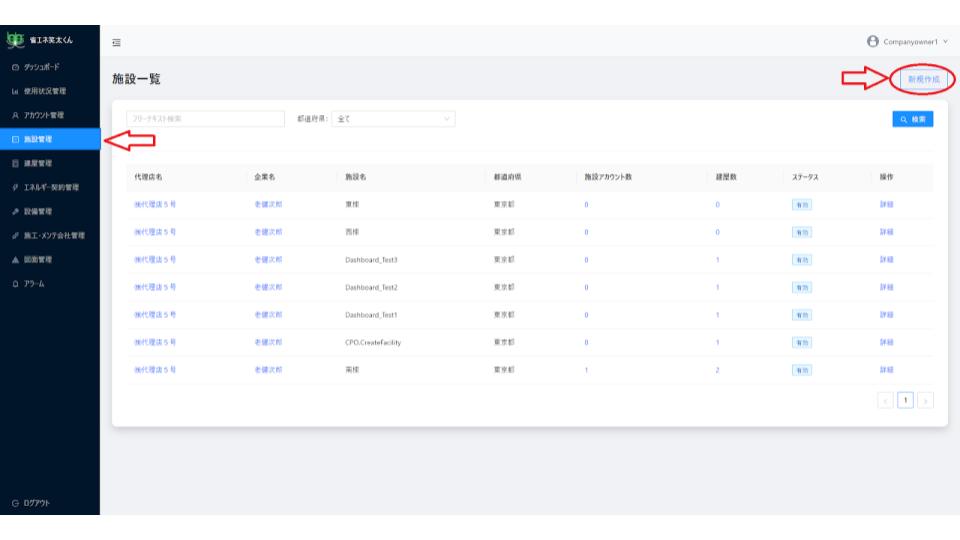Go to previous page in pagination
Screen dimensions: 960x540
pos(886,400)
